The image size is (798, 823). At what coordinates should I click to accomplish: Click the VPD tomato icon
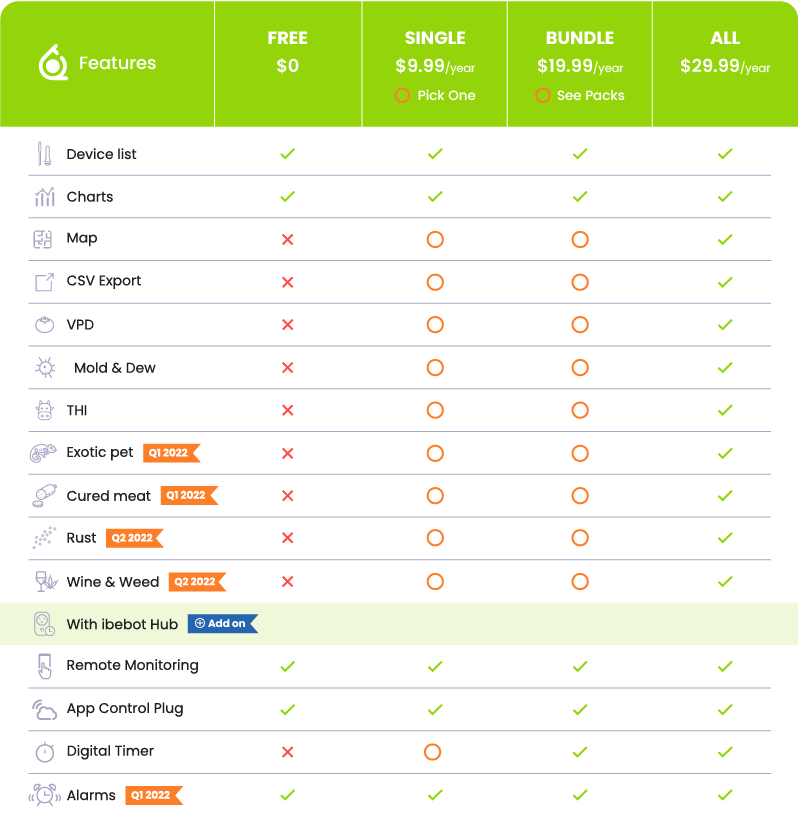tap(45, 325)
